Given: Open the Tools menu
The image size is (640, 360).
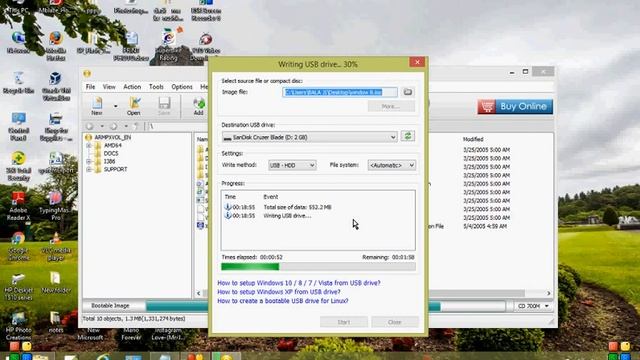Looking at the screenshot, I should tap(156, 87).
